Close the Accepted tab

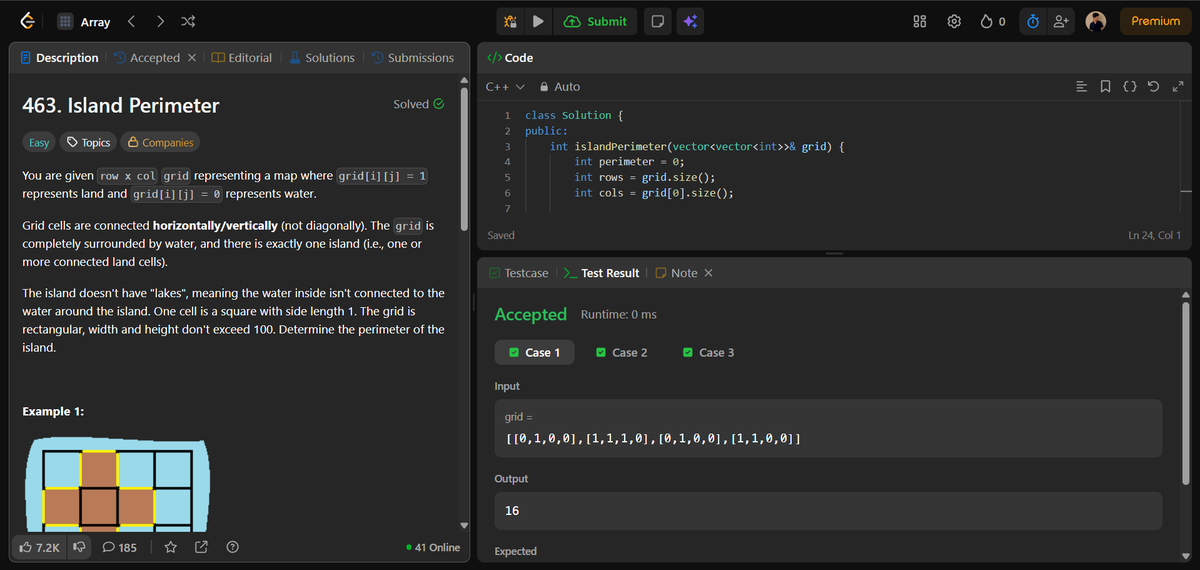192,58
